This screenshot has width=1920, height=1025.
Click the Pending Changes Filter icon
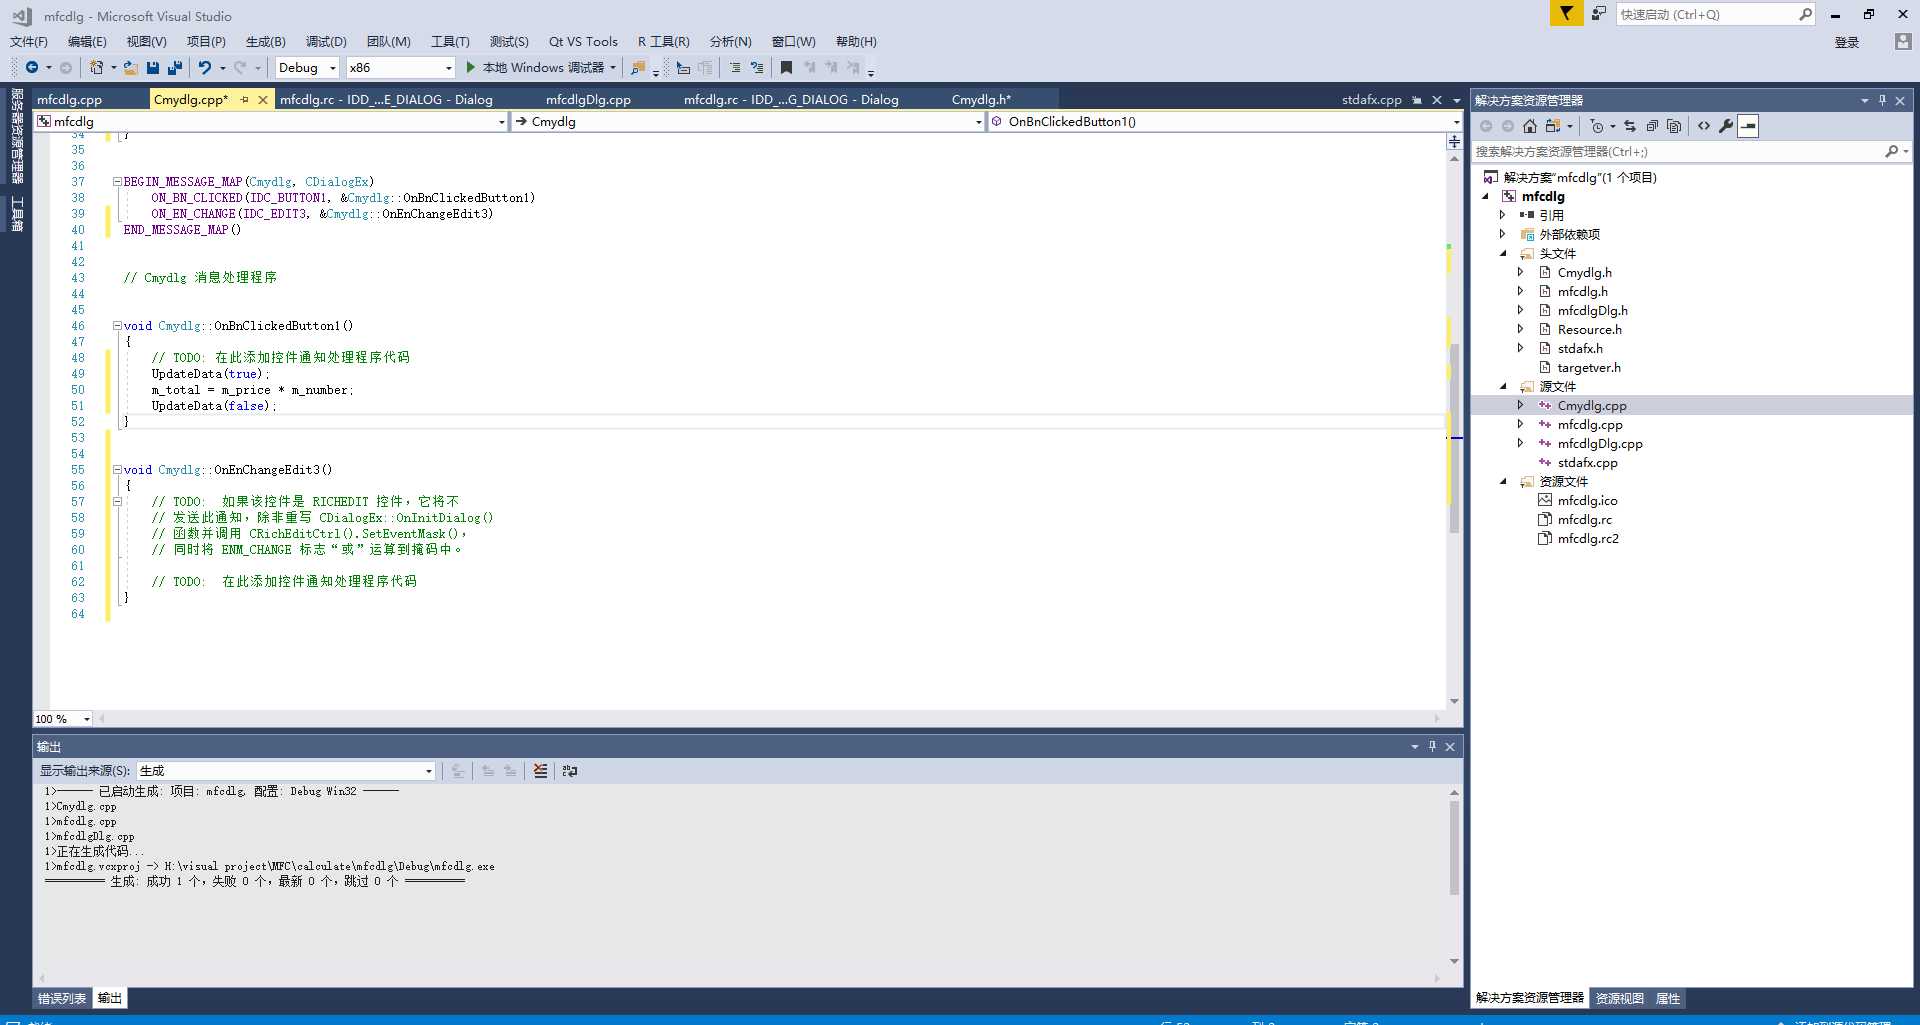click(1597, 126)
